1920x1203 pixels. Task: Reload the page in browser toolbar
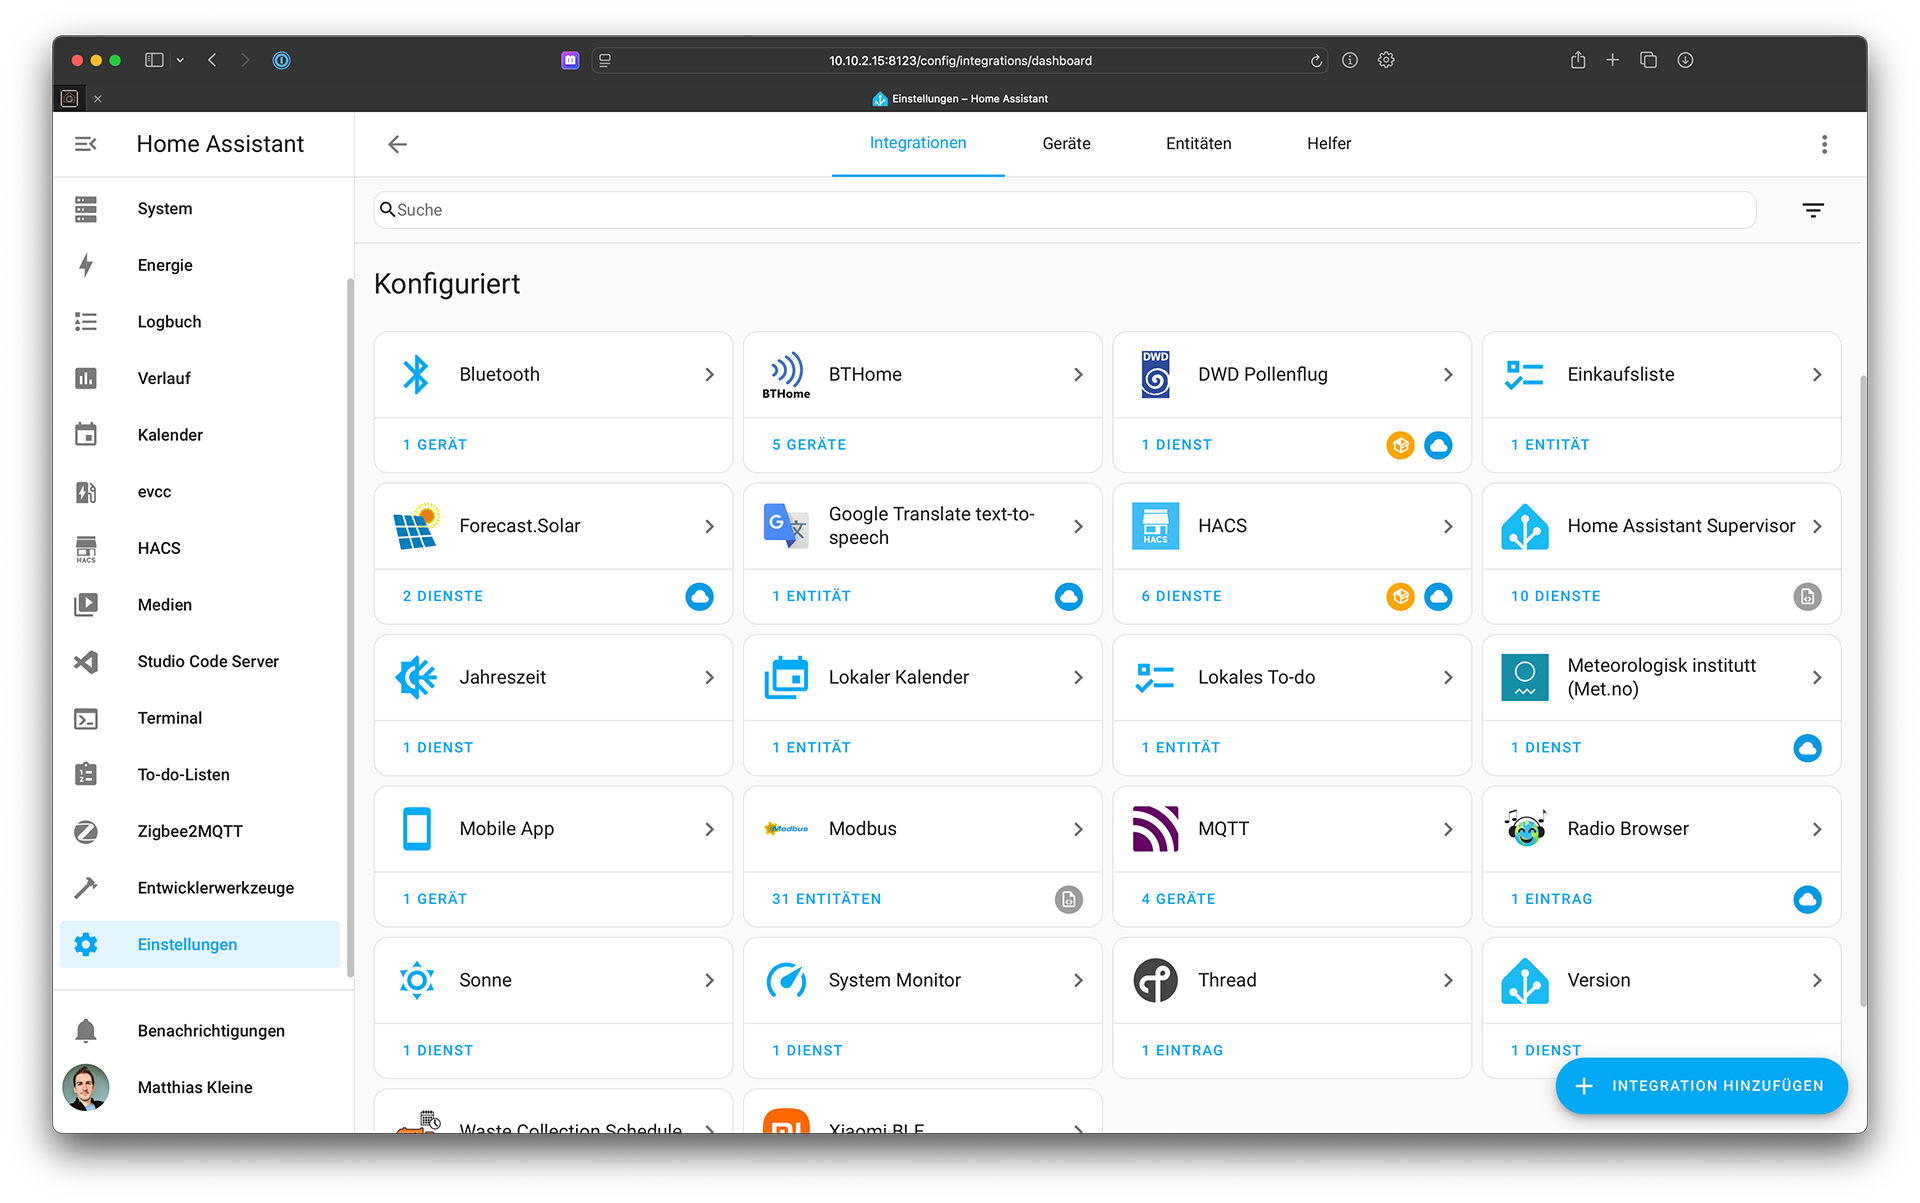pyautogui.click(x=1316, y=61)
